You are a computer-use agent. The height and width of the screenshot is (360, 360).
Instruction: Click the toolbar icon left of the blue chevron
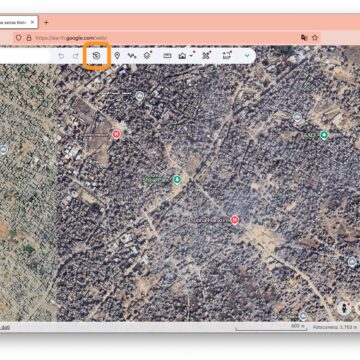227,56
